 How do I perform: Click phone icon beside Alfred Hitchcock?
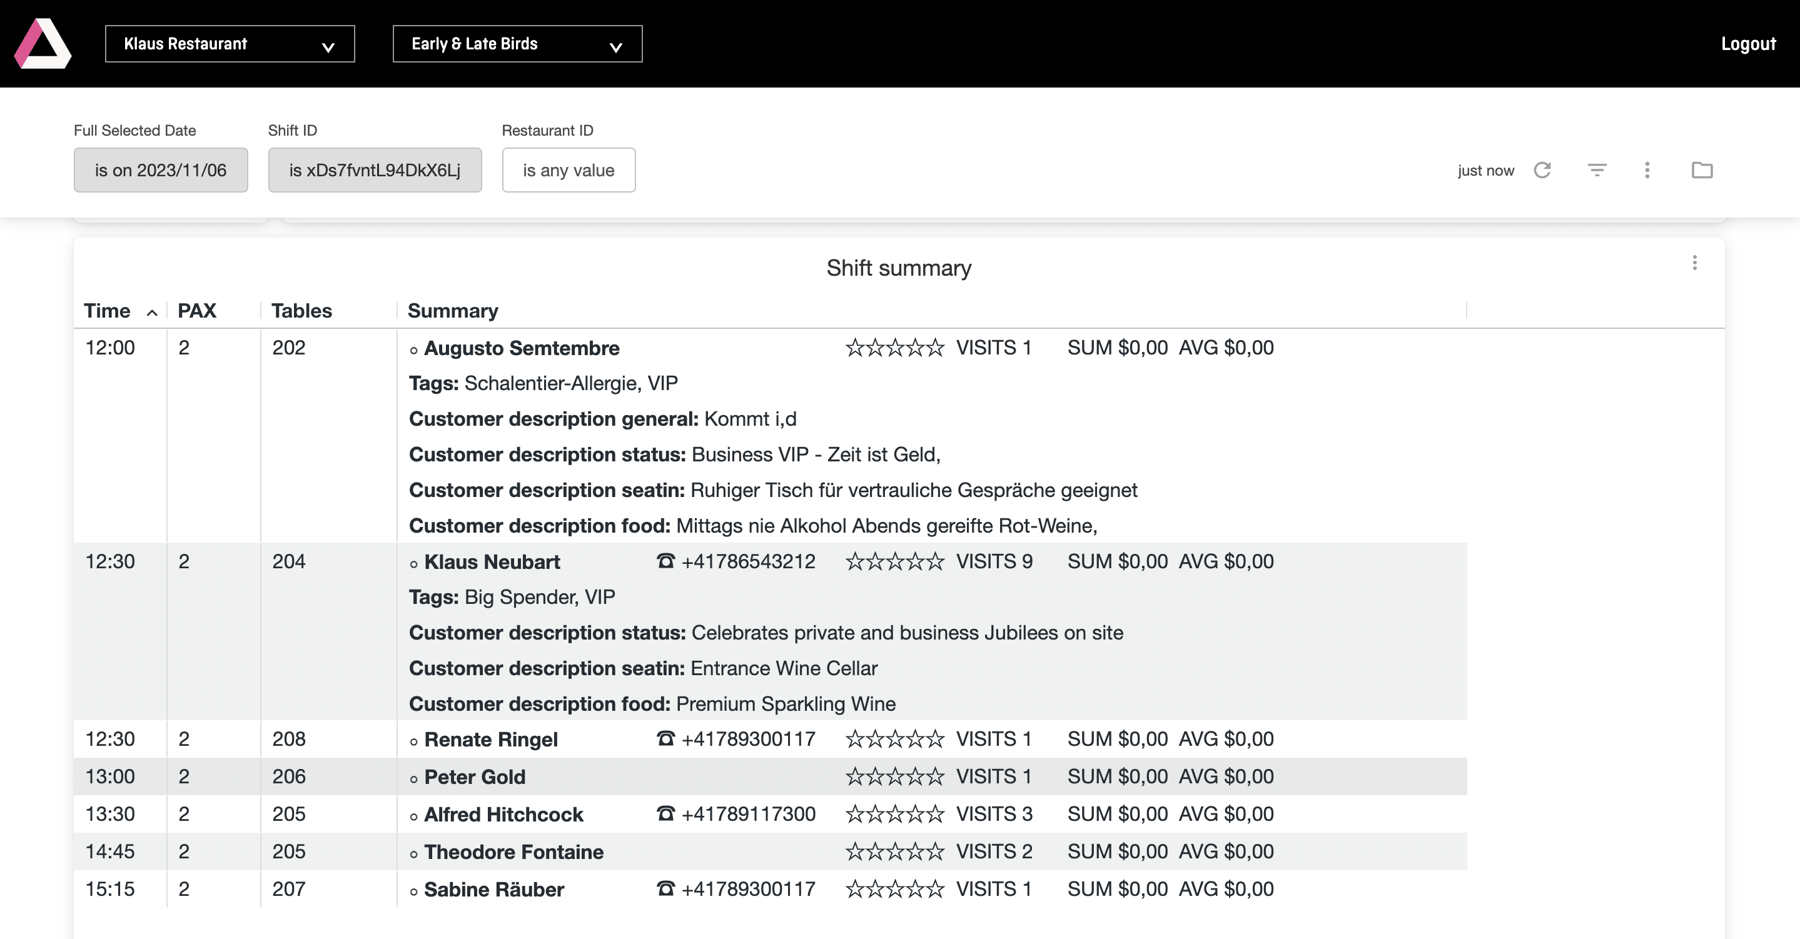665,814
